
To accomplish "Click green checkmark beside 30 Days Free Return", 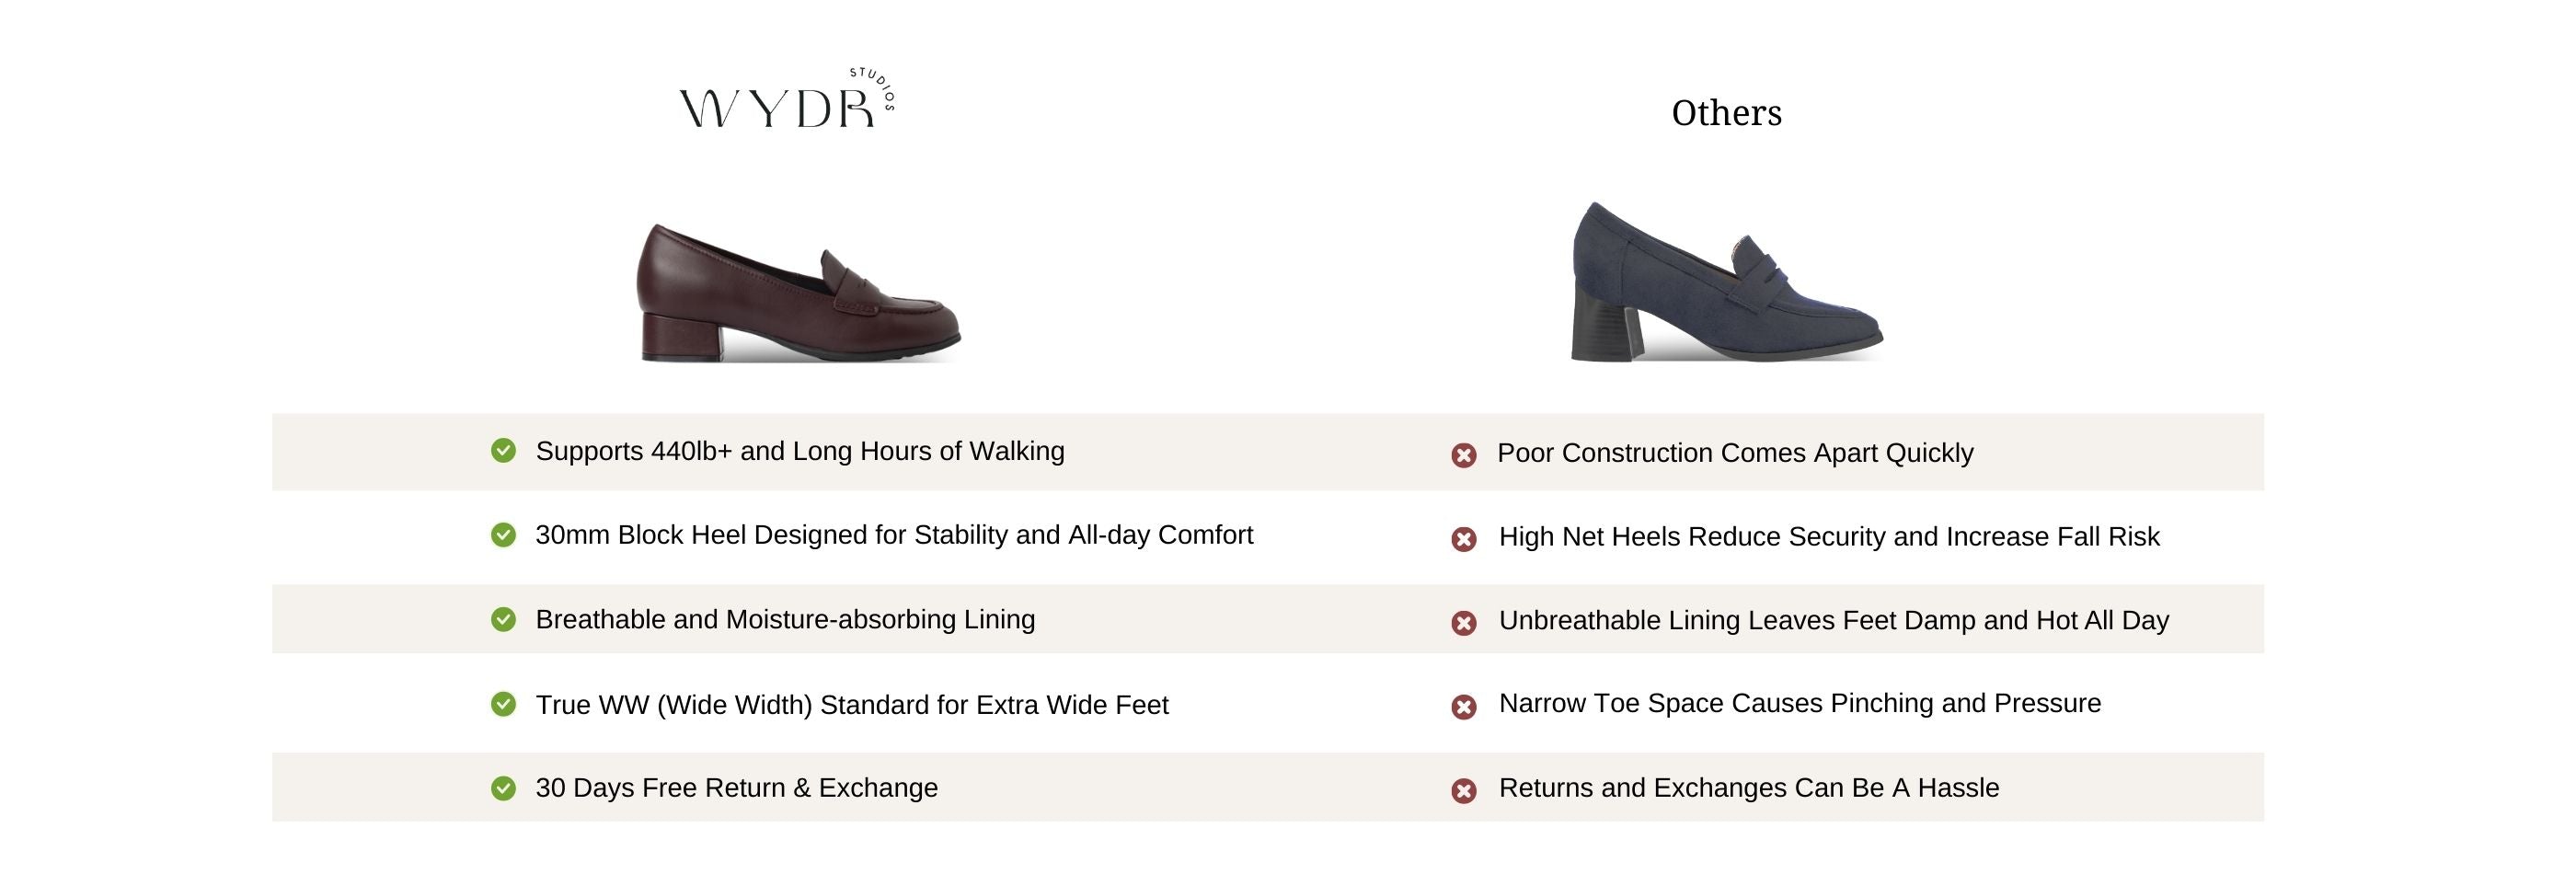I will pyautogui.click(x=503, y=789).
